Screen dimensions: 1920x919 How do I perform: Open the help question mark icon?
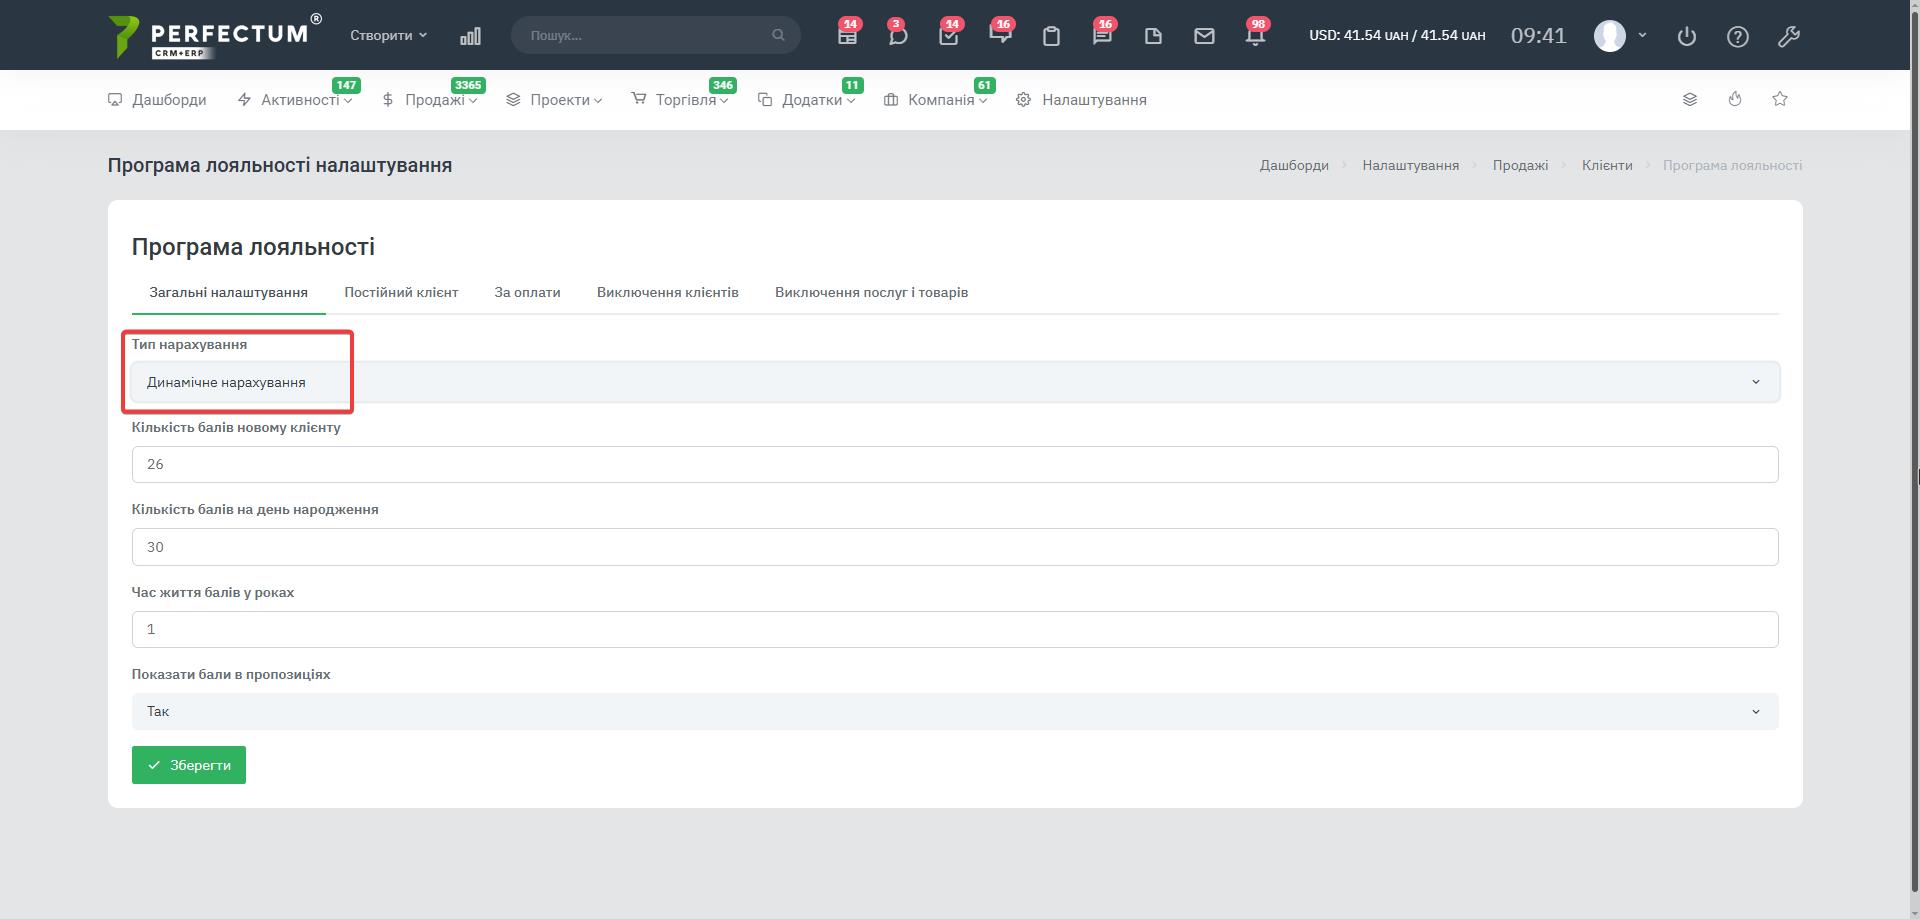click(1738, 36)
